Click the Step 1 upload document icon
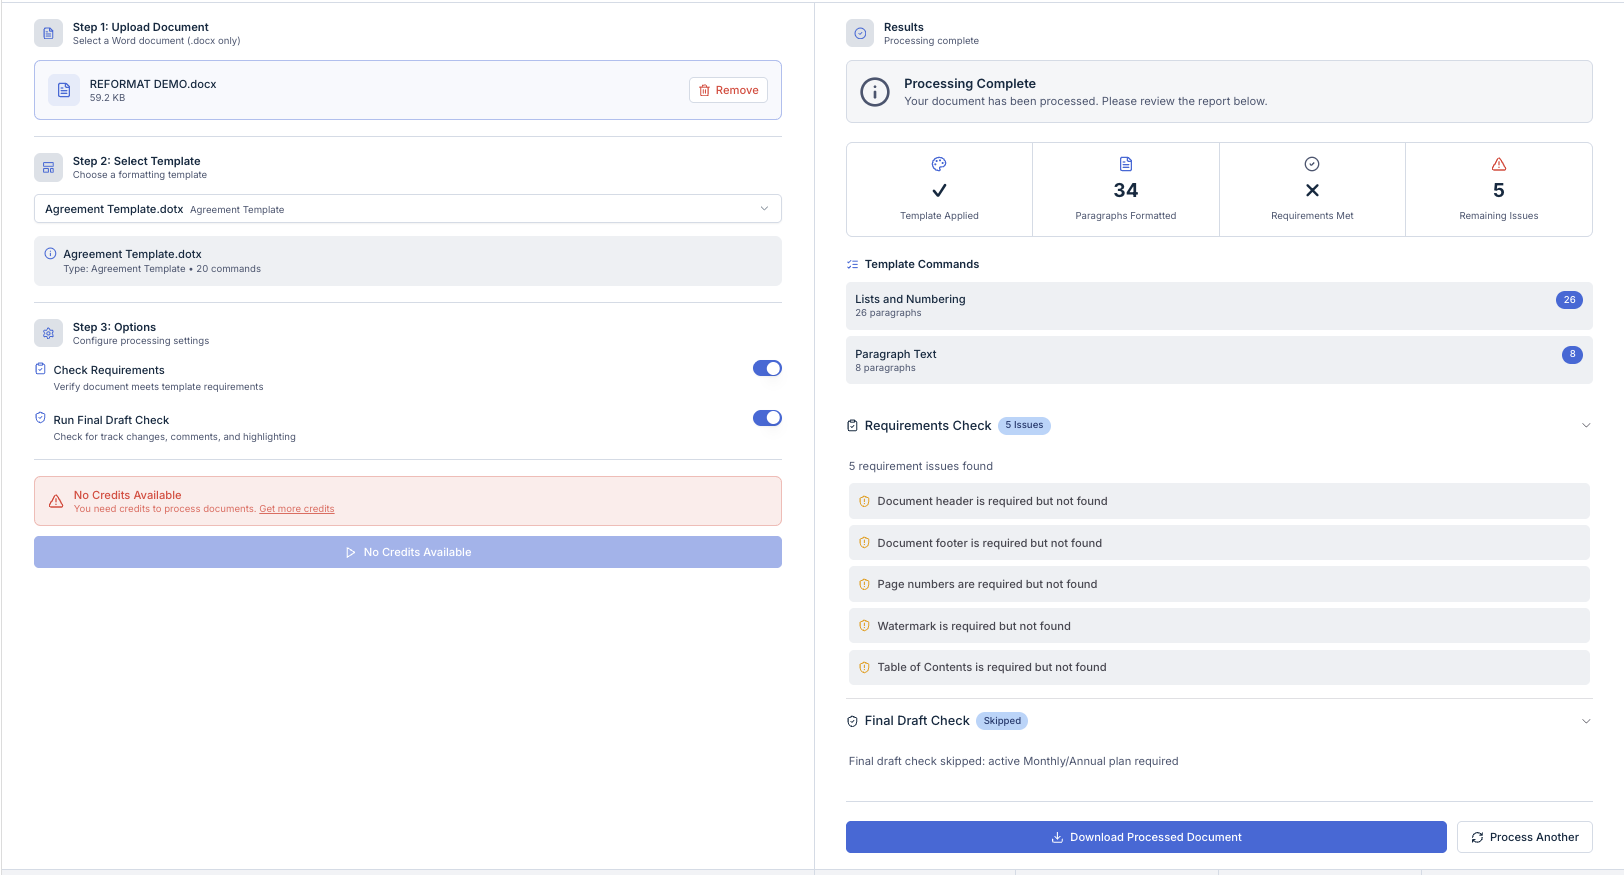This screenshot has height=875, width=1624. click(x=48, y=33)
